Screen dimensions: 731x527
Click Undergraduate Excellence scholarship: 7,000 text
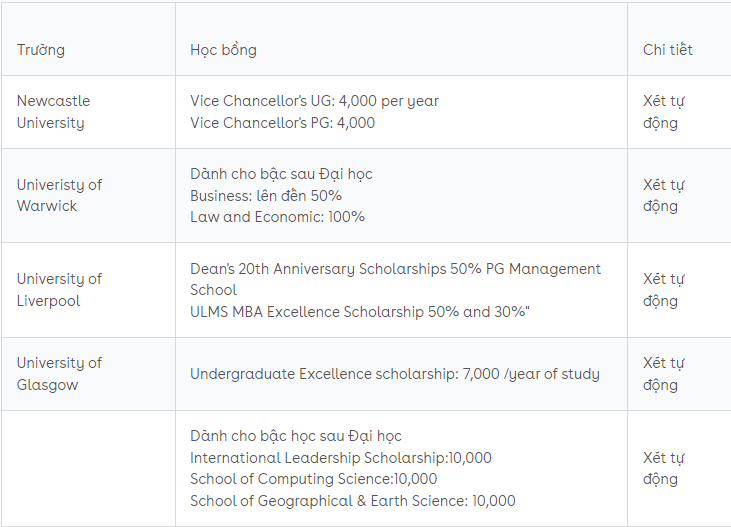(x=345, y=374)
